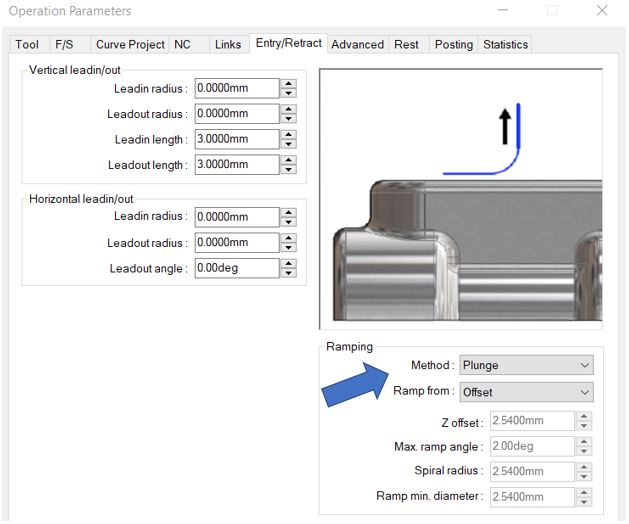Decrease Ramp min. diameter with down arrow
The height and width of the screenshot is (524, 629).
(584, 502)
